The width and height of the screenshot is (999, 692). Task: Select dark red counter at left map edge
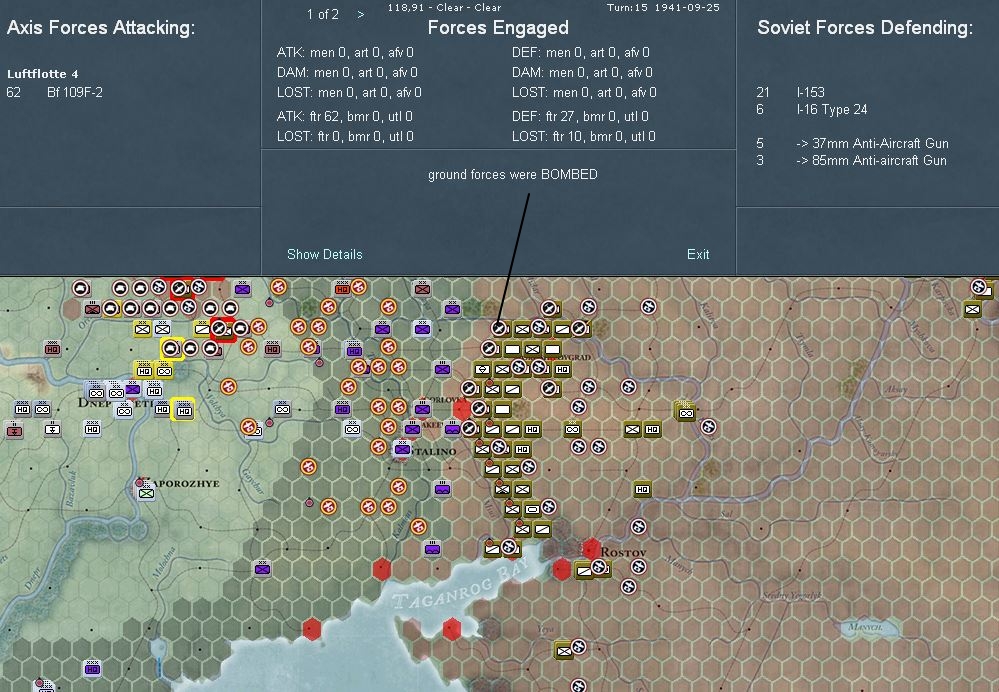point(14,430)
